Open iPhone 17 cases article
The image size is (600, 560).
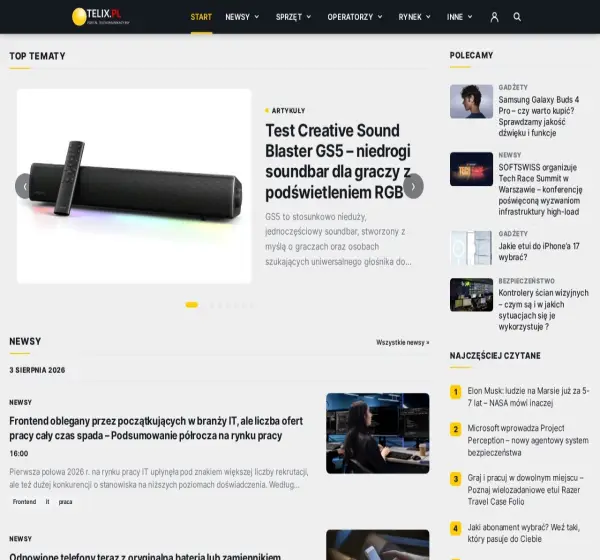point(539,251)
